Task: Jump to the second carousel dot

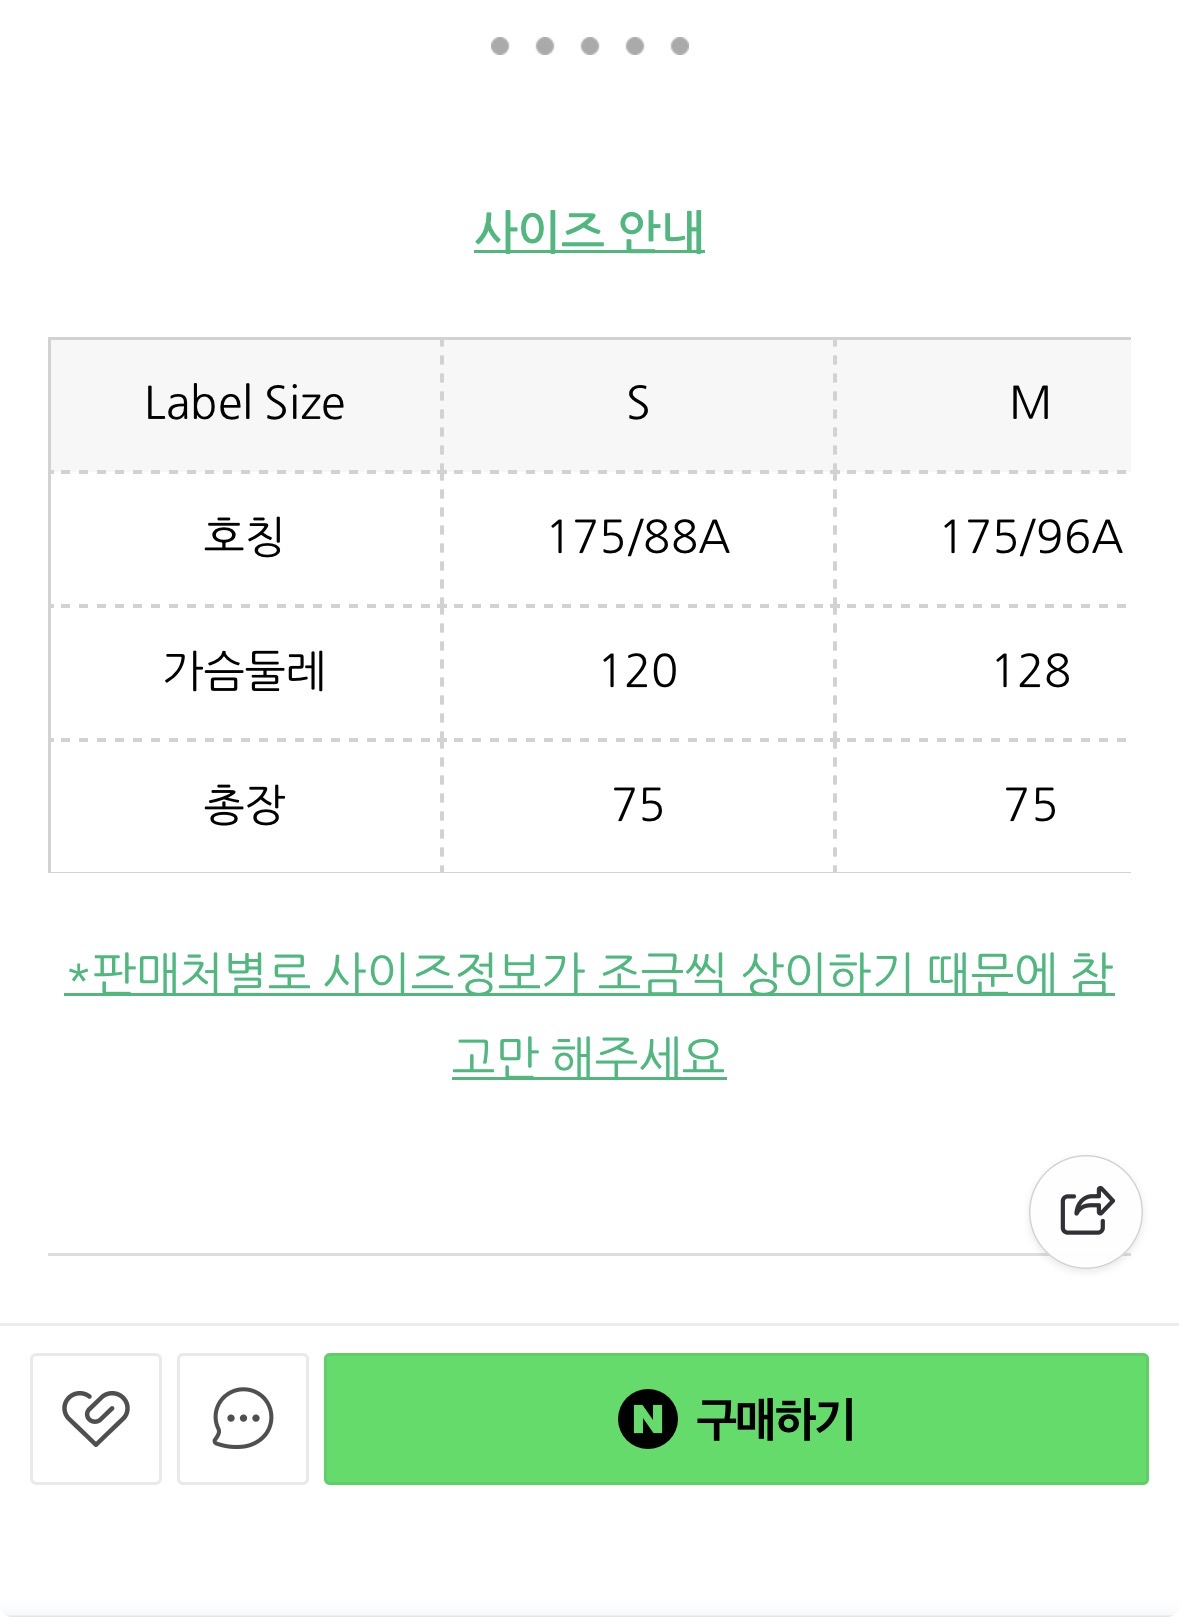Action: (x=545, y=46)
